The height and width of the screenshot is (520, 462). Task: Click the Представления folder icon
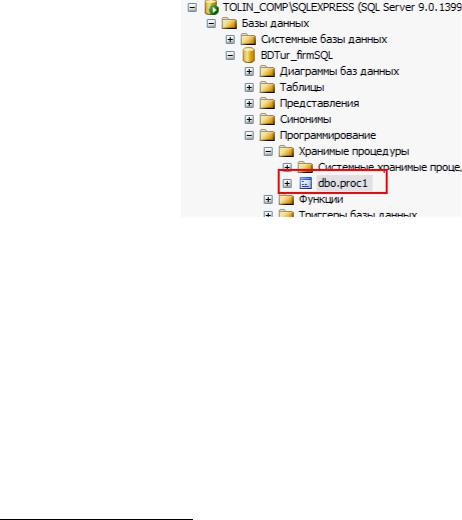coord(267,104)
